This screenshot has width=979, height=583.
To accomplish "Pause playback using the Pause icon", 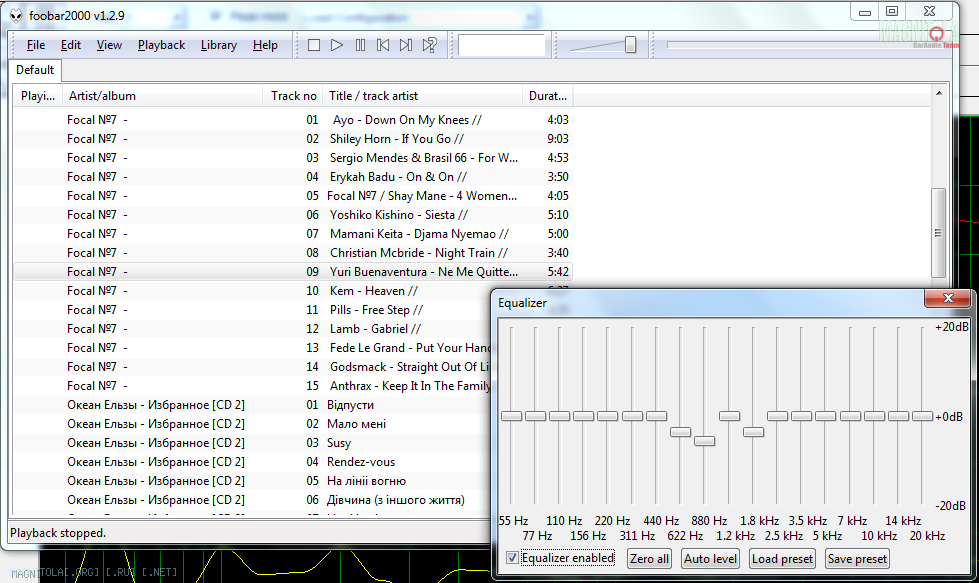I will click(360, 45).
